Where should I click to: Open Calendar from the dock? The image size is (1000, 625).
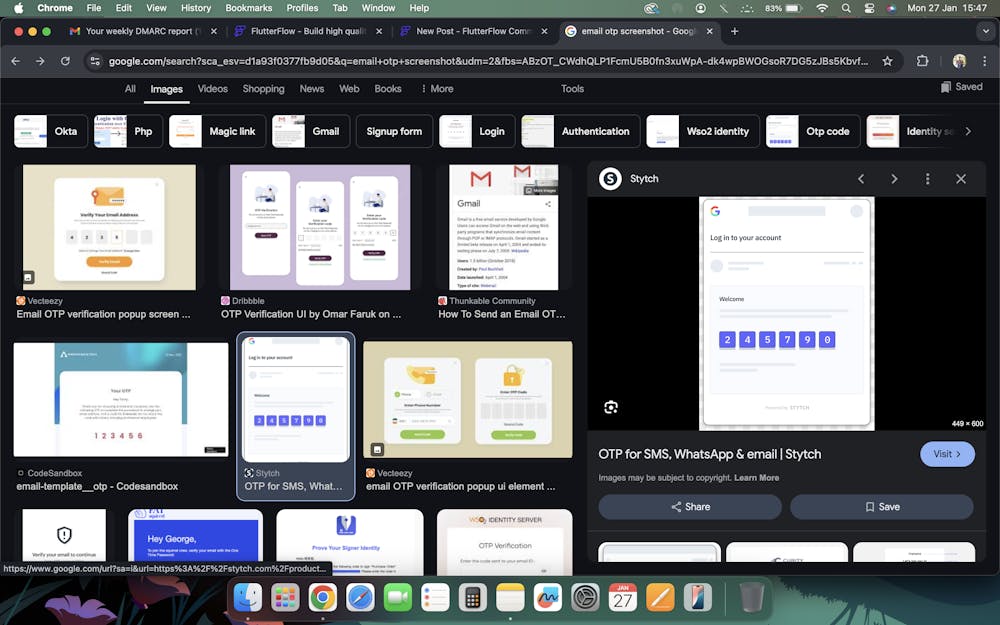[x=622, y=598]
